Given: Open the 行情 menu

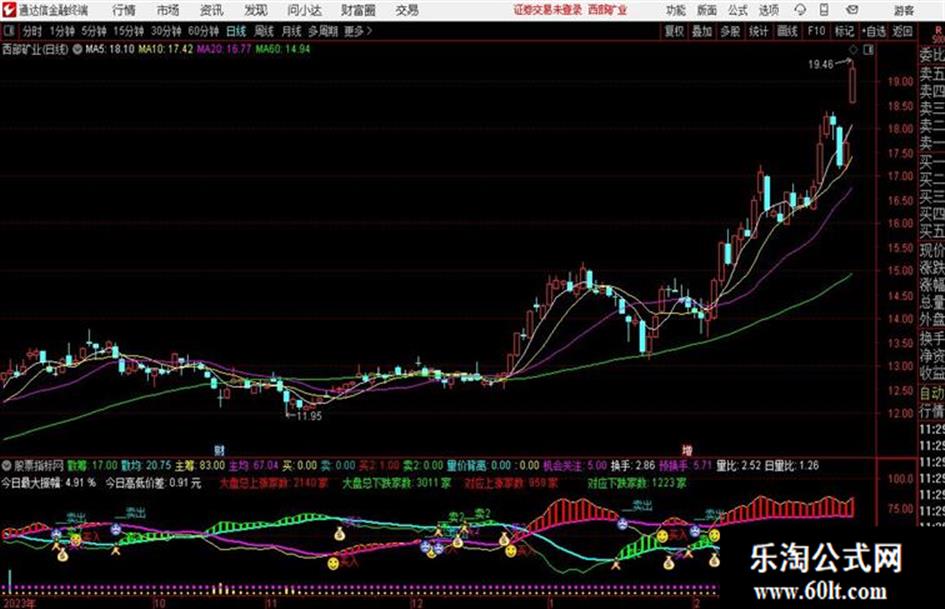Looking at the screenshot, I should [x=124, y=10].
